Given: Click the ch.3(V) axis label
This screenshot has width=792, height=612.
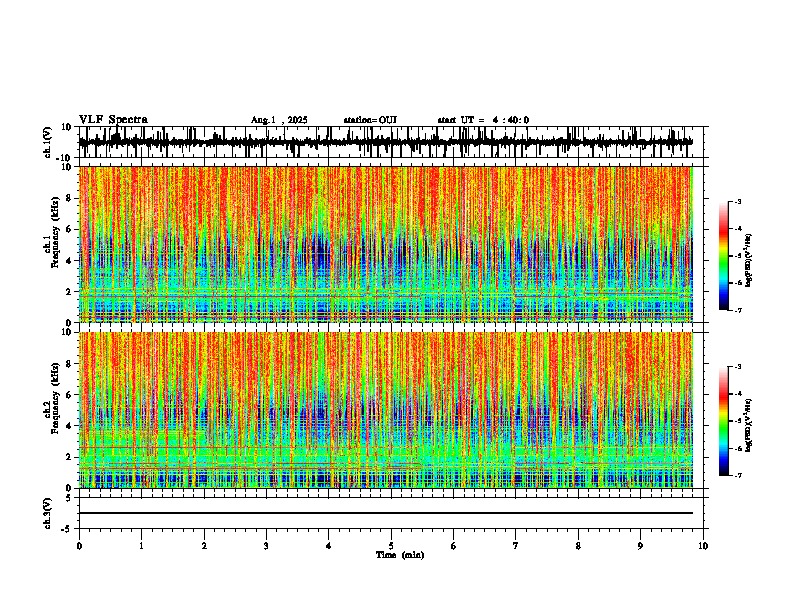Looking at the screenshot, I should 48,513.
